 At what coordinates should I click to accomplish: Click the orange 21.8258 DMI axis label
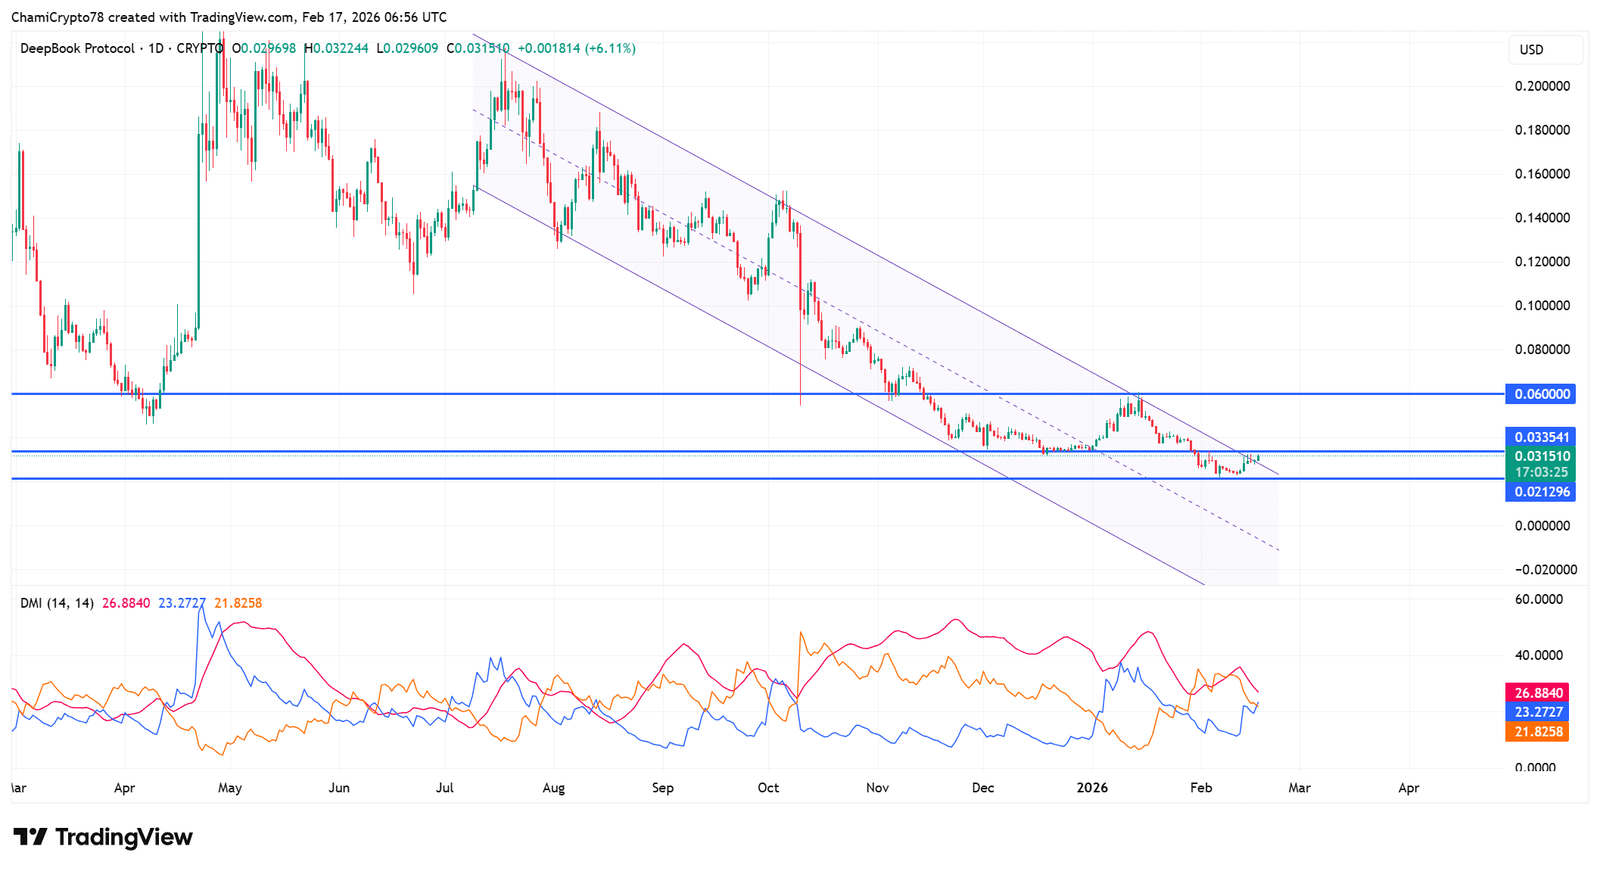(x=1537, y=732)
